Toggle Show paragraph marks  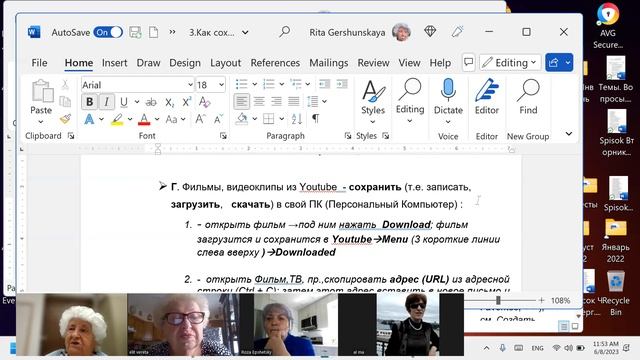pyautogui.click(x=316, y=118)
